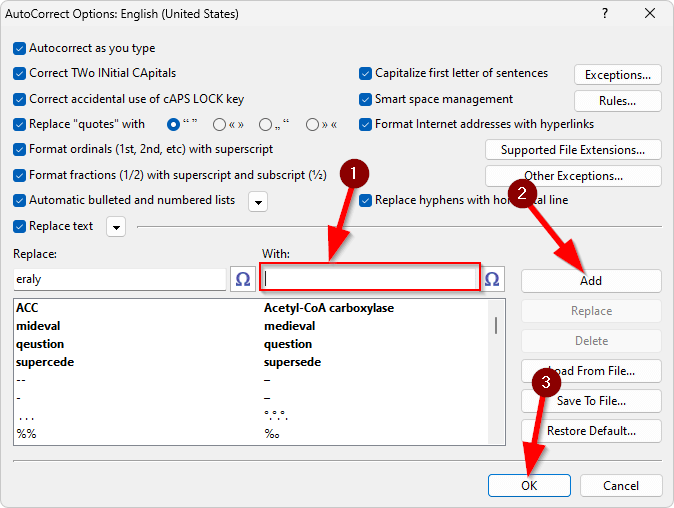Confirm with the OK button
Viewport: 674px width, 508px height.
click(529, 486)
